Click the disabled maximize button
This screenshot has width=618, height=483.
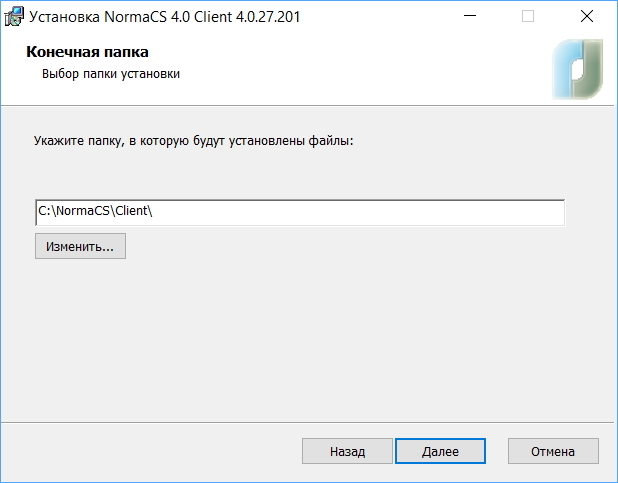(x=528, y=17)
